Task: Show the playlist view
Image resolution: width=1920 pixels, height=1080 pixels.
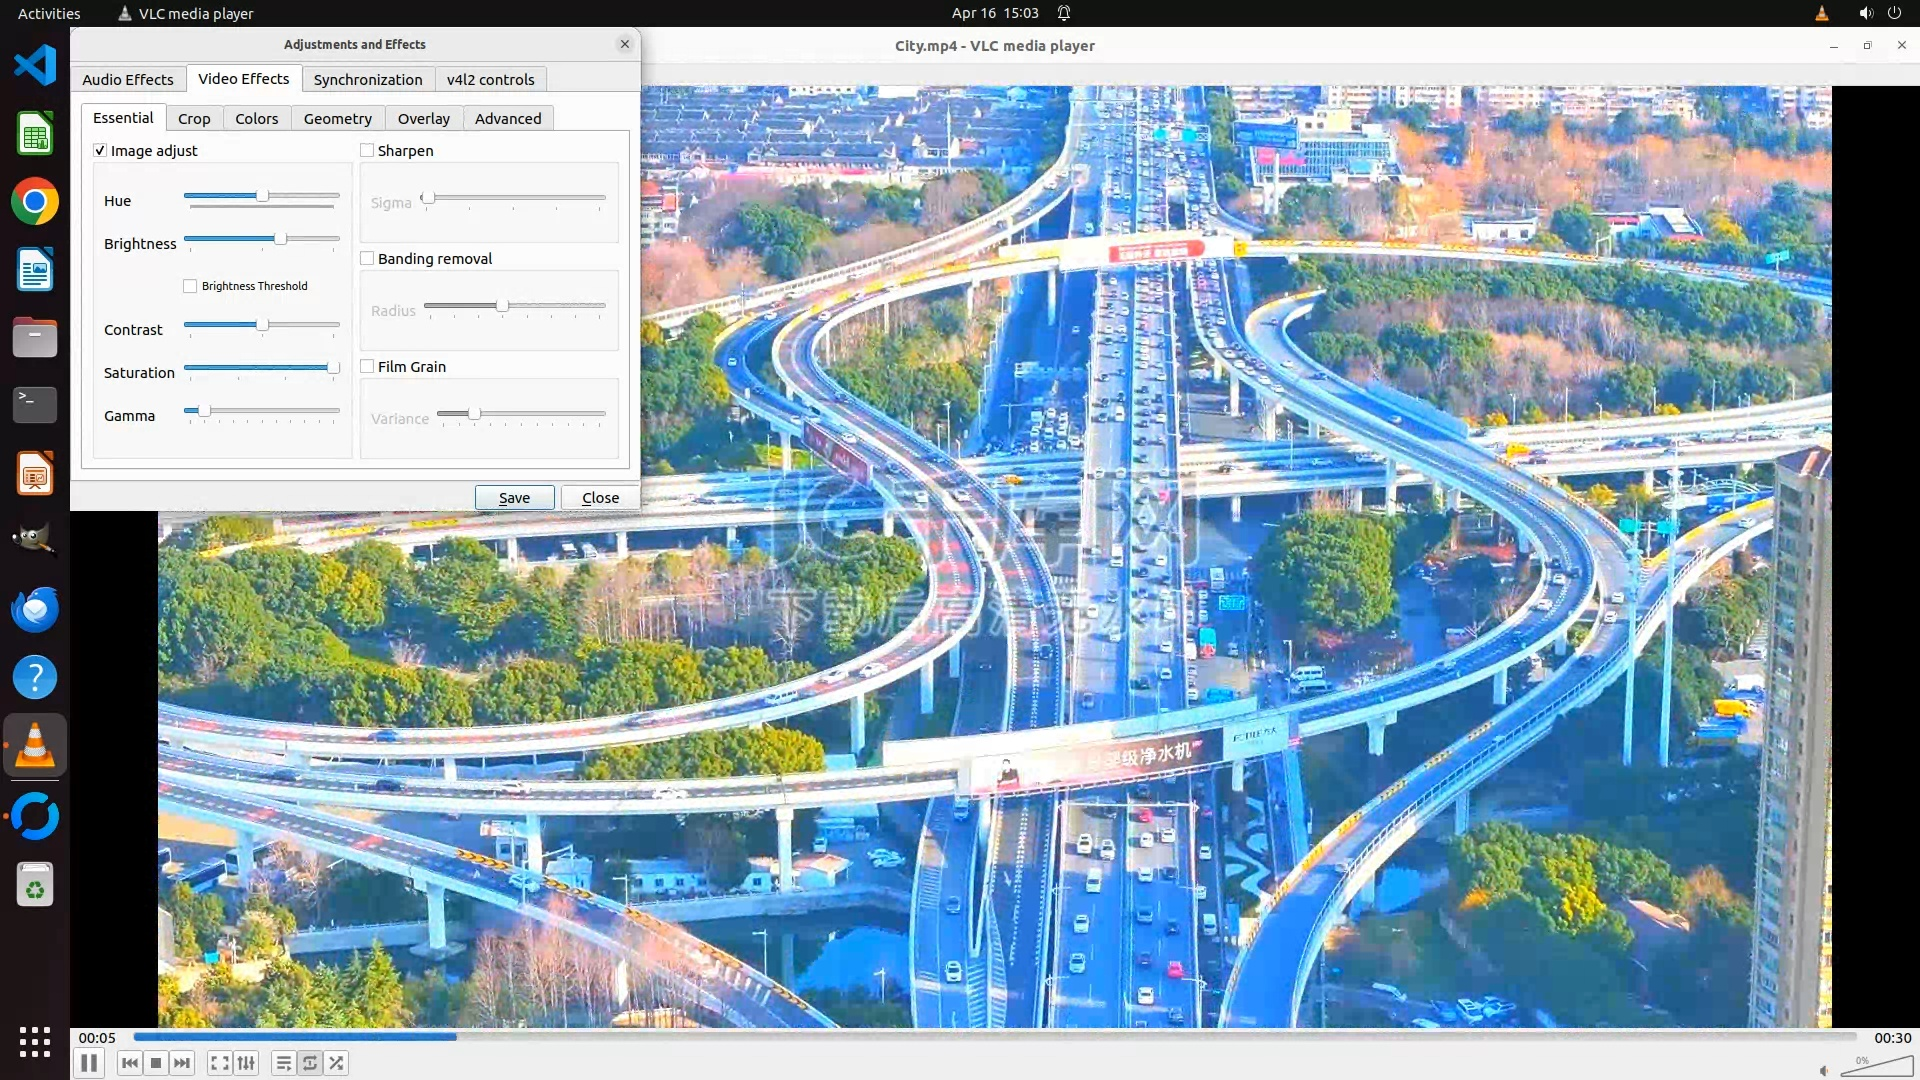Action: (x=284, y=1063)
